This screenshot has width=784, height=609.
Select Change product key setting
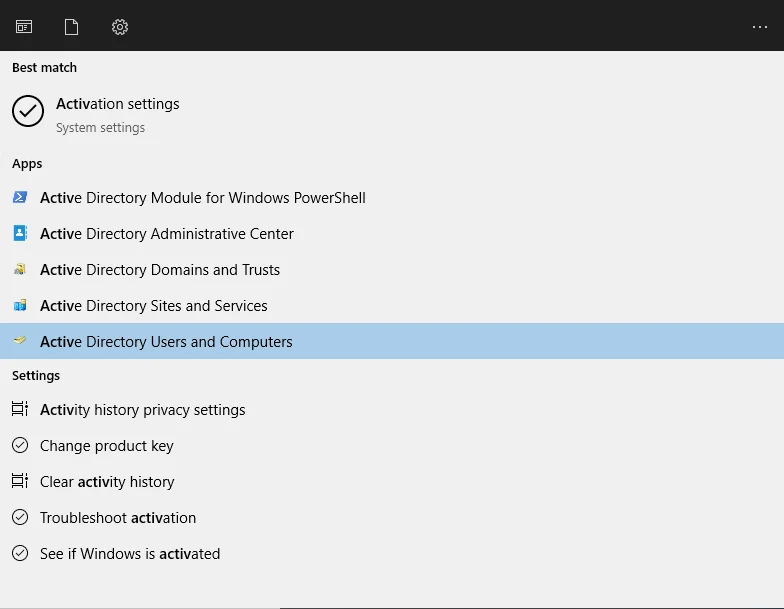coord(392,446)
